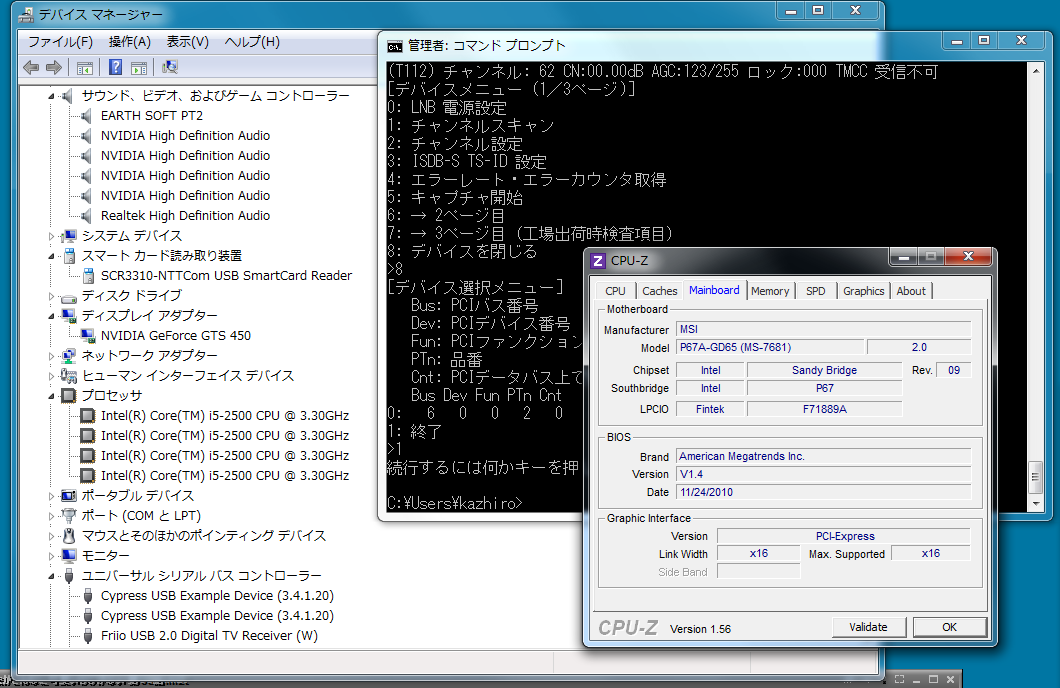
Task: Expand the ネットワーク アダプター category
Action: pyautogui.click(x=53, y=356)
